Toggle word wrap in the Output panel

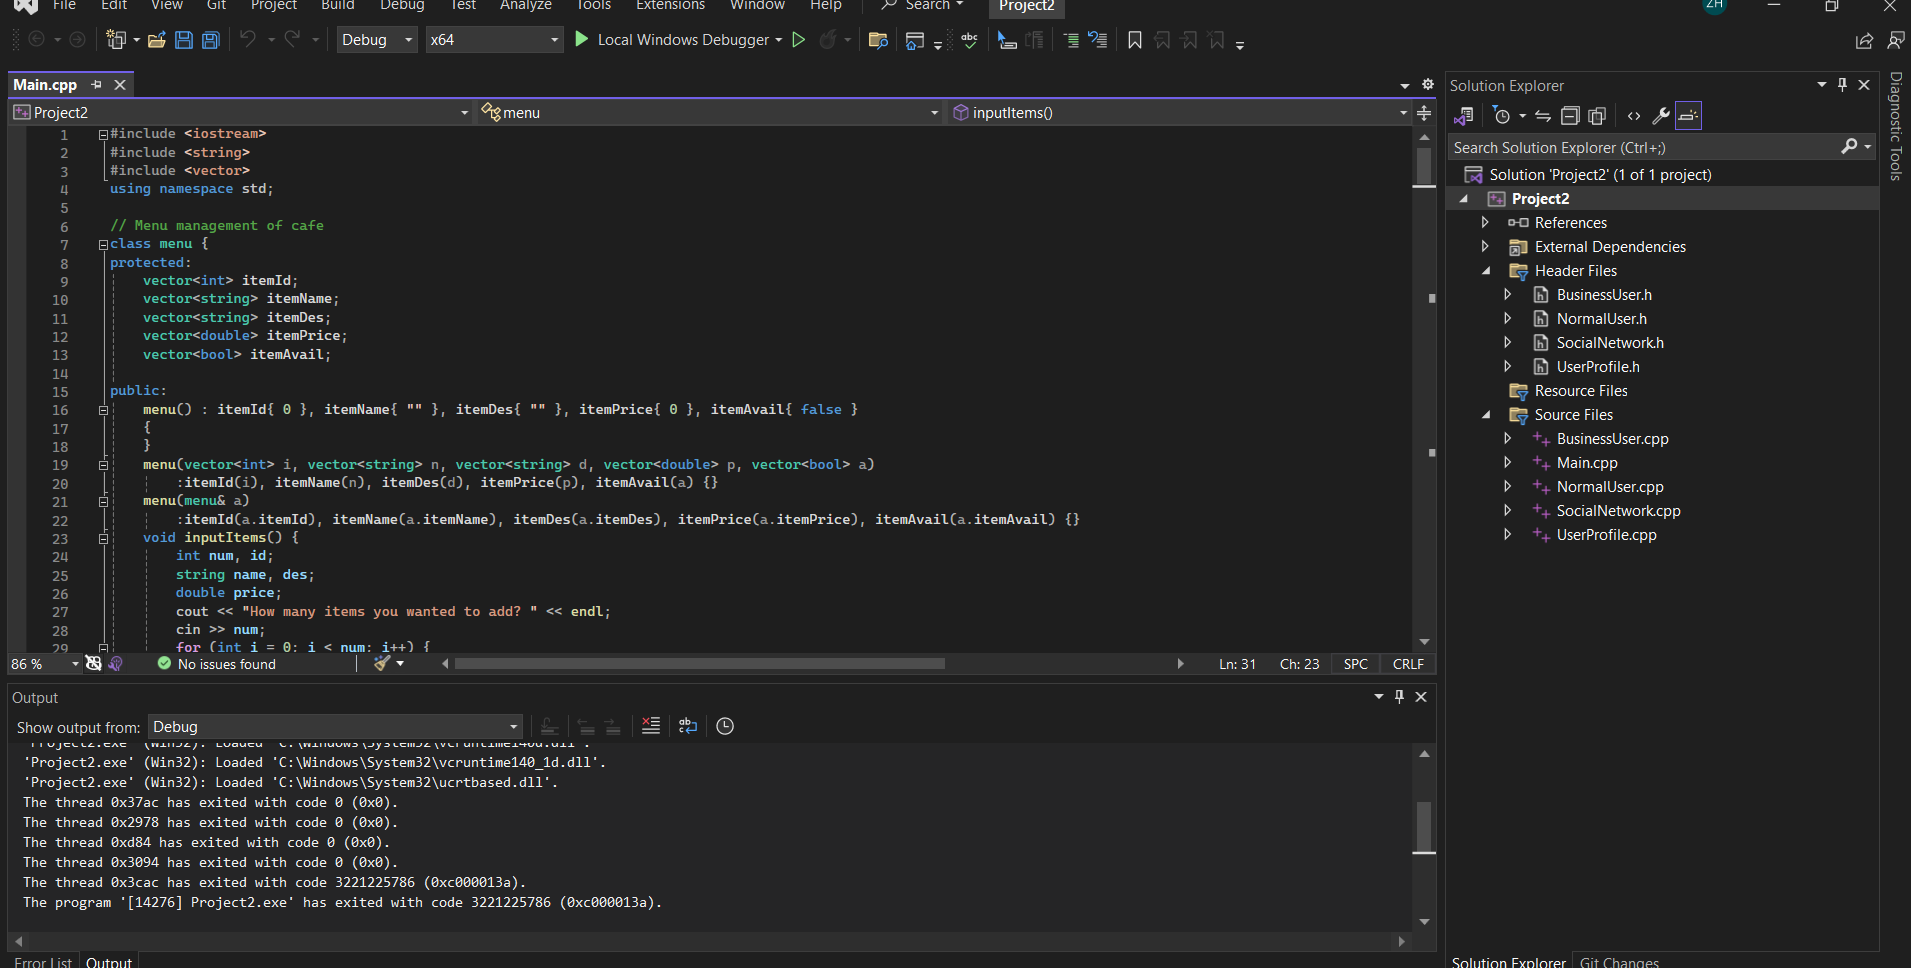tap(688, 726)
